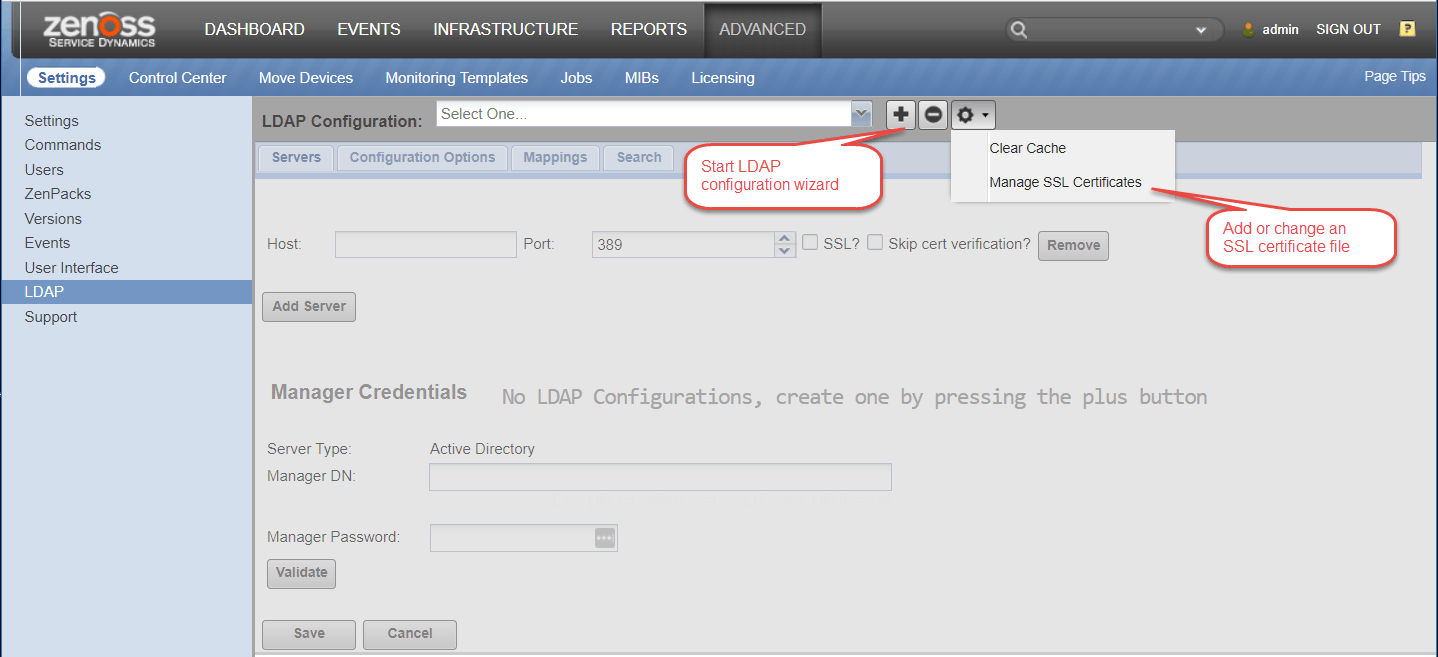Click the gear dropdown arrow
This screenshot has height=657, width=1438.
tap(986, 114)
